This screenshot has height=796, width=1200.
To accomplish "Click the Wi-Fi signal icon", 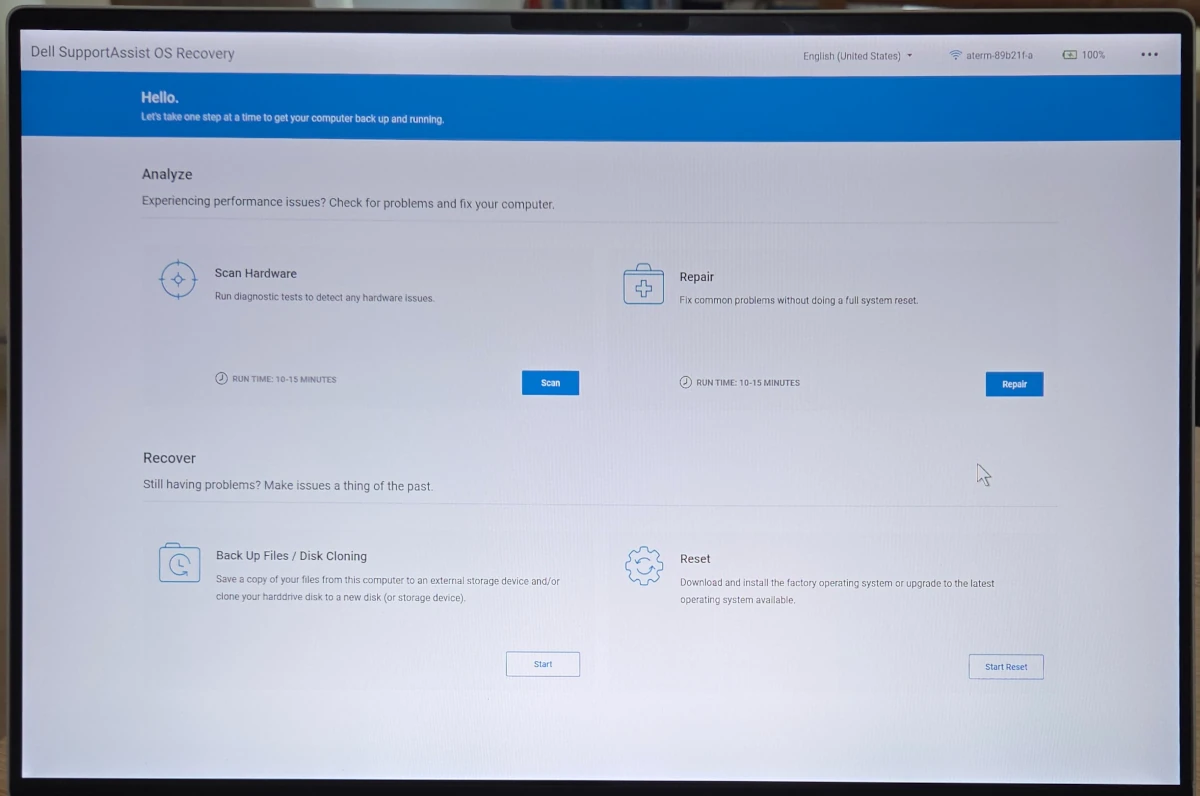I will [x=955, y=55].
